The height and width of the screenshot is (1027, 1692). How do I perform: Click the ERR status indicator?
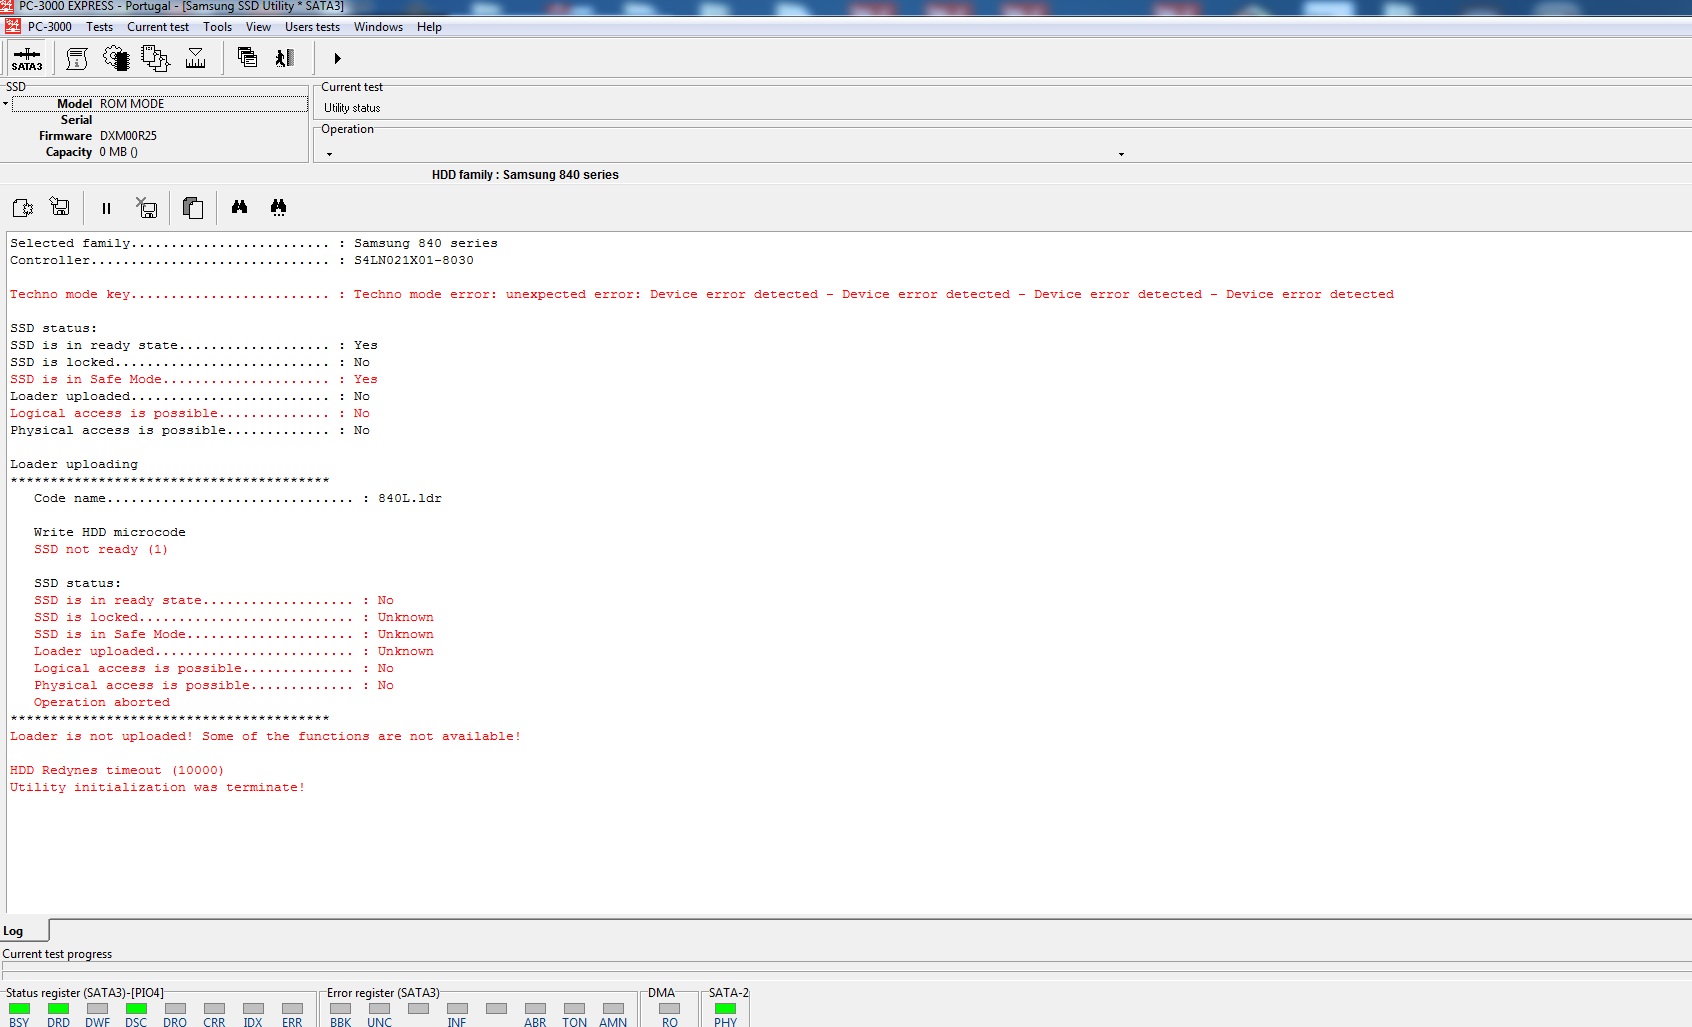(292, 1009)
